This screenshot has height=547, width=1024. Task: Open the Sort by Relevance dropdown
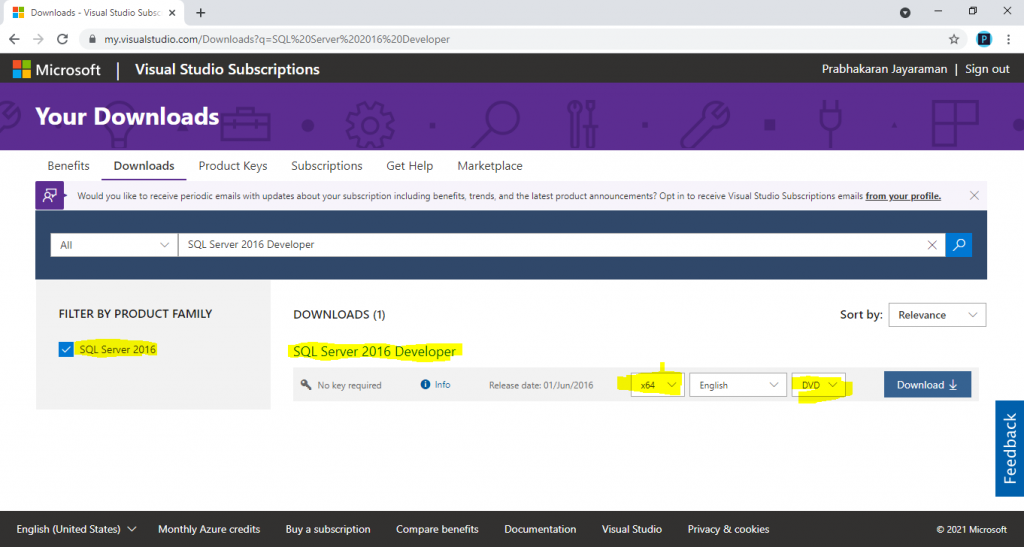[937, 315]
